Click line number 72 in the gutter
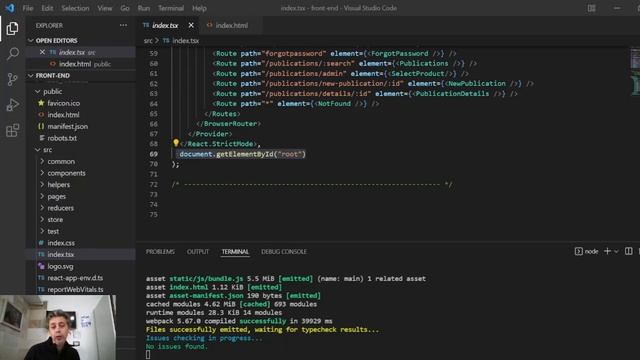This screenshot has width=640, height=360. click(153, 184)
